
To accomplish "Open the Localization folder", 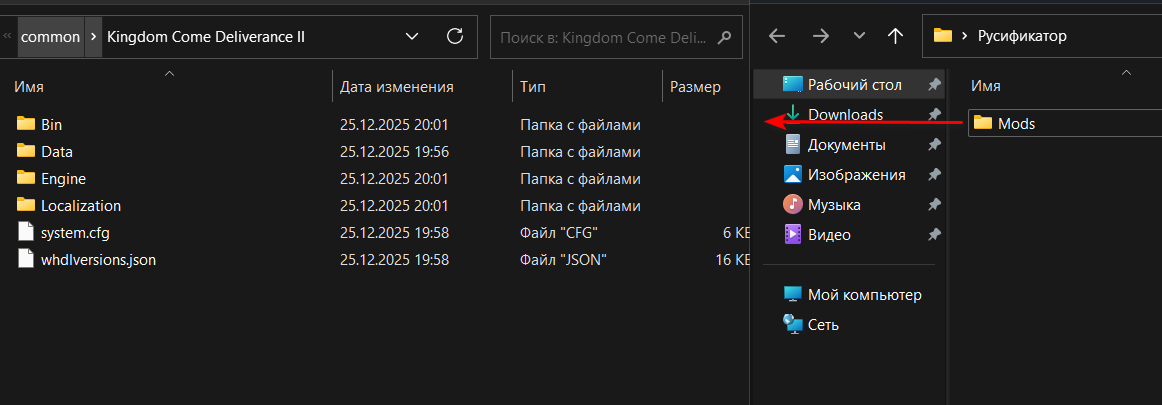I will pos(80,206).
